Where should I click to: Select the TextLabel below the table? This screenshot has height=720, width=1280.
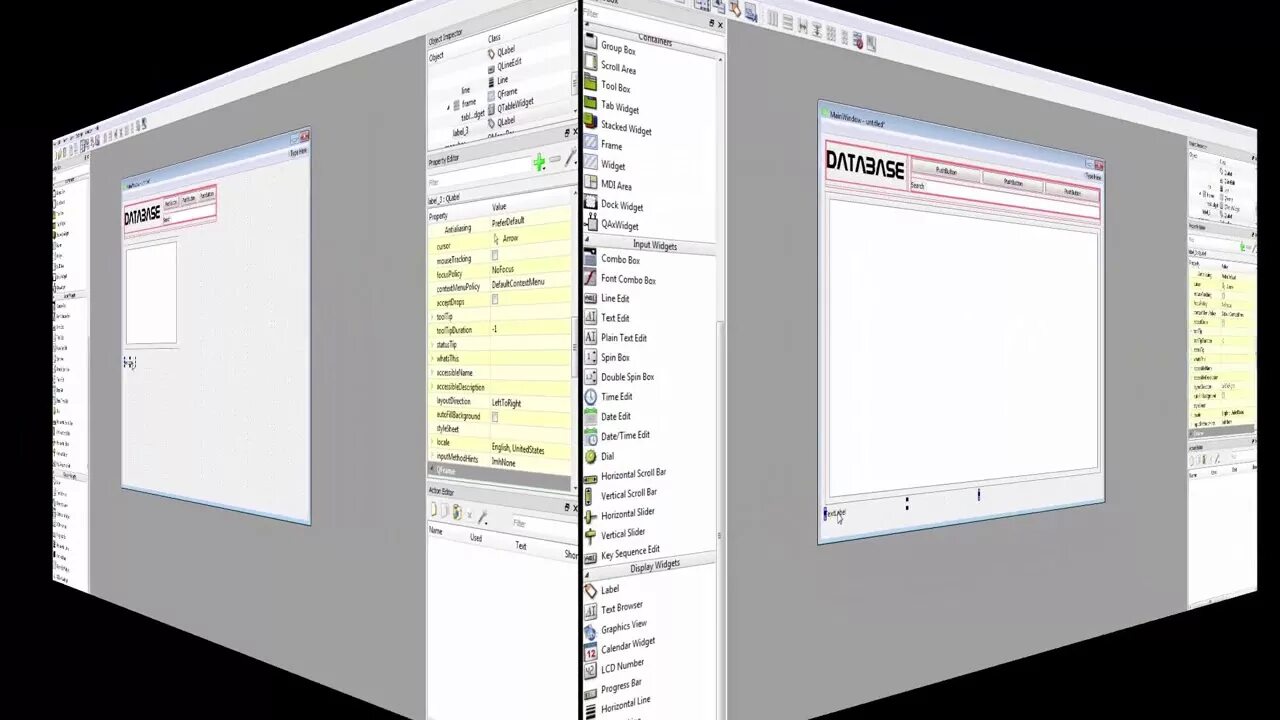835,513
